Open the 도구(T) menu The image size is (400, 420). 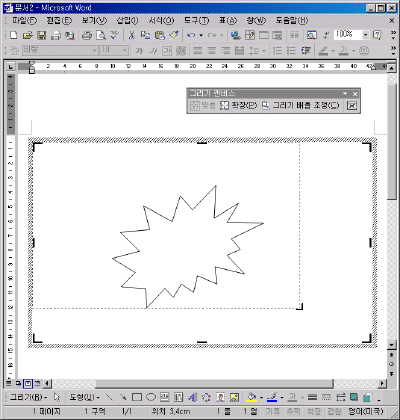tap(197, 21)
